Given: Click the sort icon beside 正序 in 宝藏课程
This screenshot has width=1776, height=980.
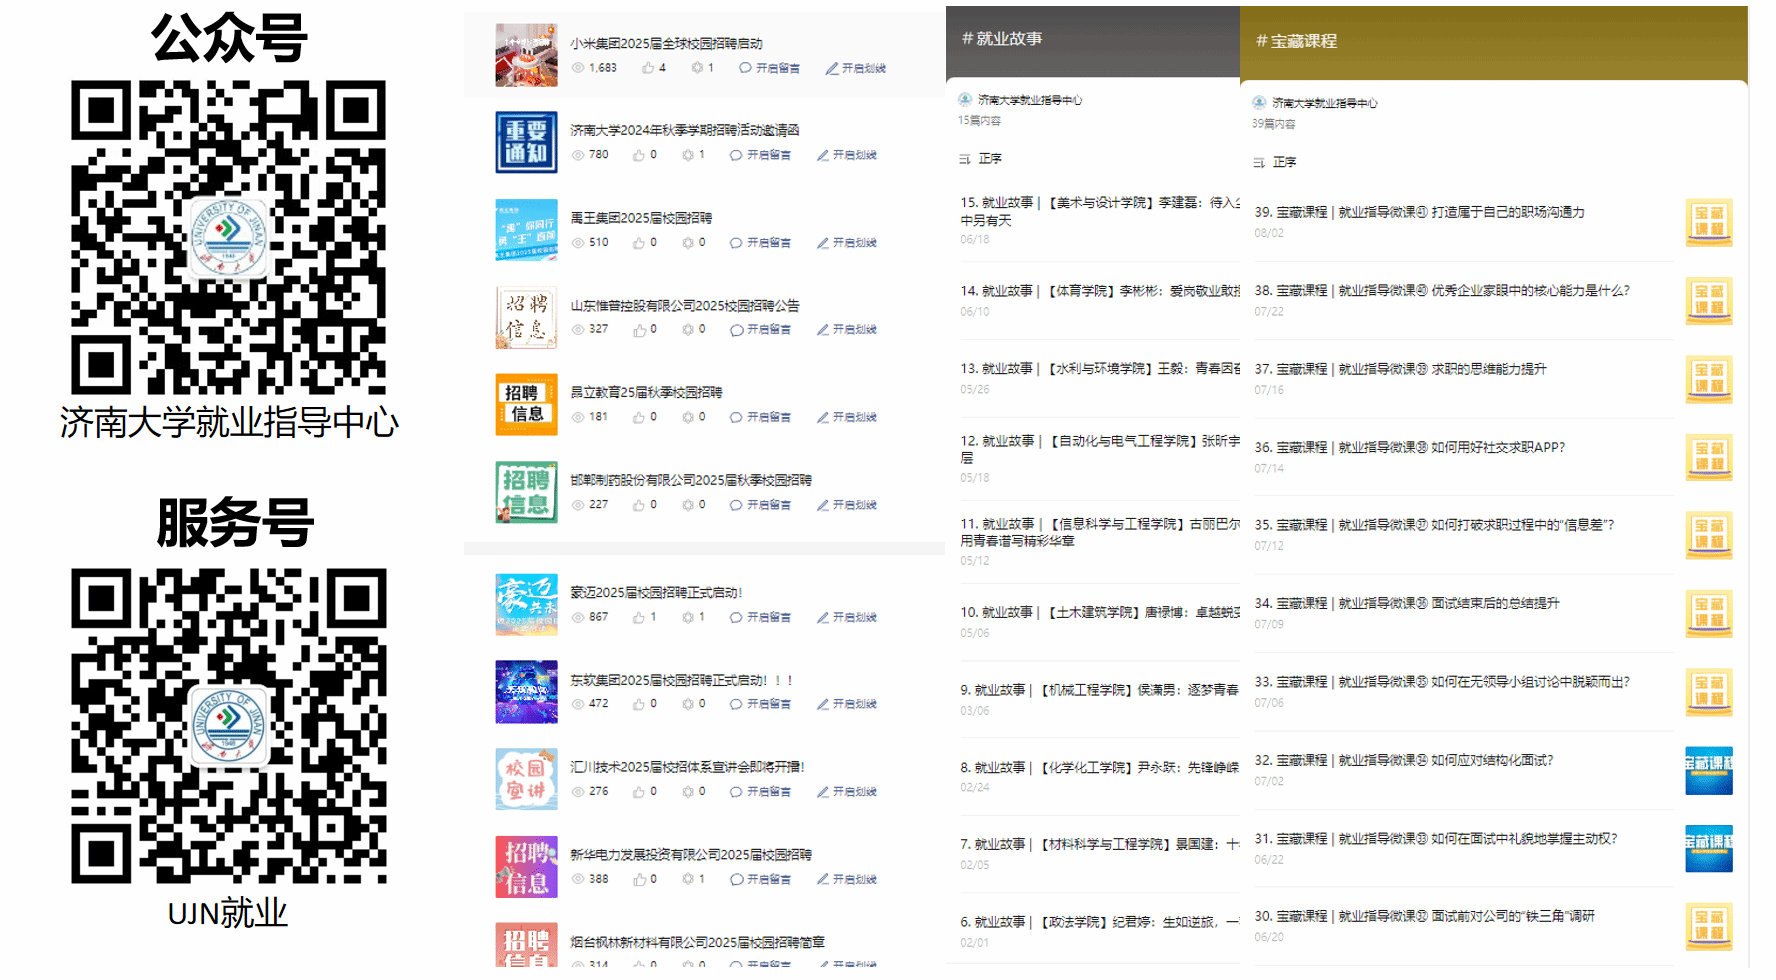Looking at the screenshot, I should [1259, 162].
